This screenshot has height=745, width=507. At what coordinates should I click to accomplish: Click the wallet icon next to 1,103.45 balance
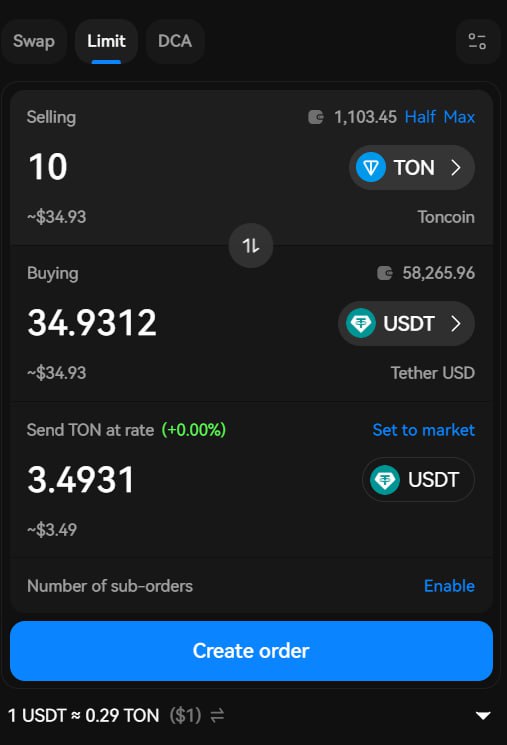tap(316, 117)
